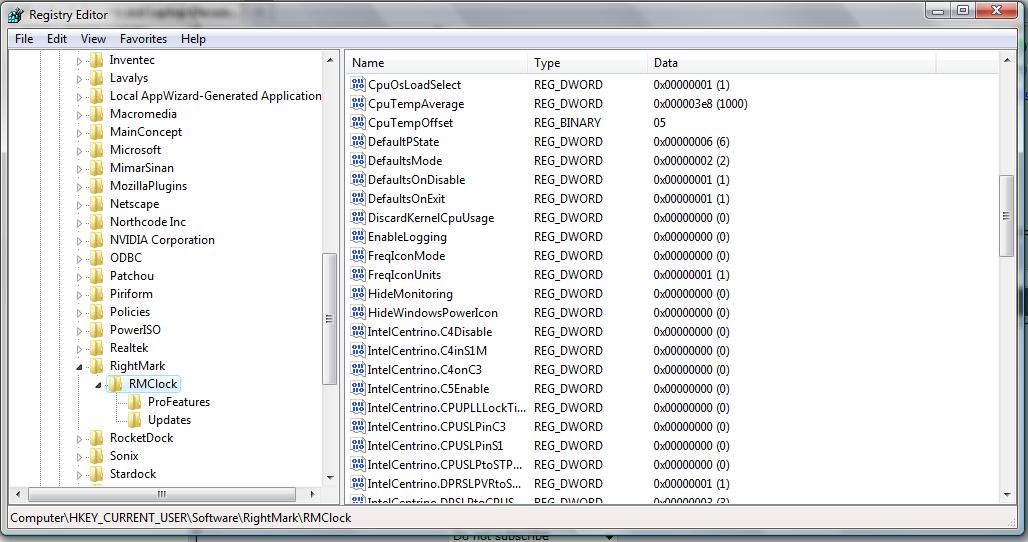The image size is (1028, 542).
Task: Click the tree pane vertical scrollbar thumb
Action: [x=330, y=319]
